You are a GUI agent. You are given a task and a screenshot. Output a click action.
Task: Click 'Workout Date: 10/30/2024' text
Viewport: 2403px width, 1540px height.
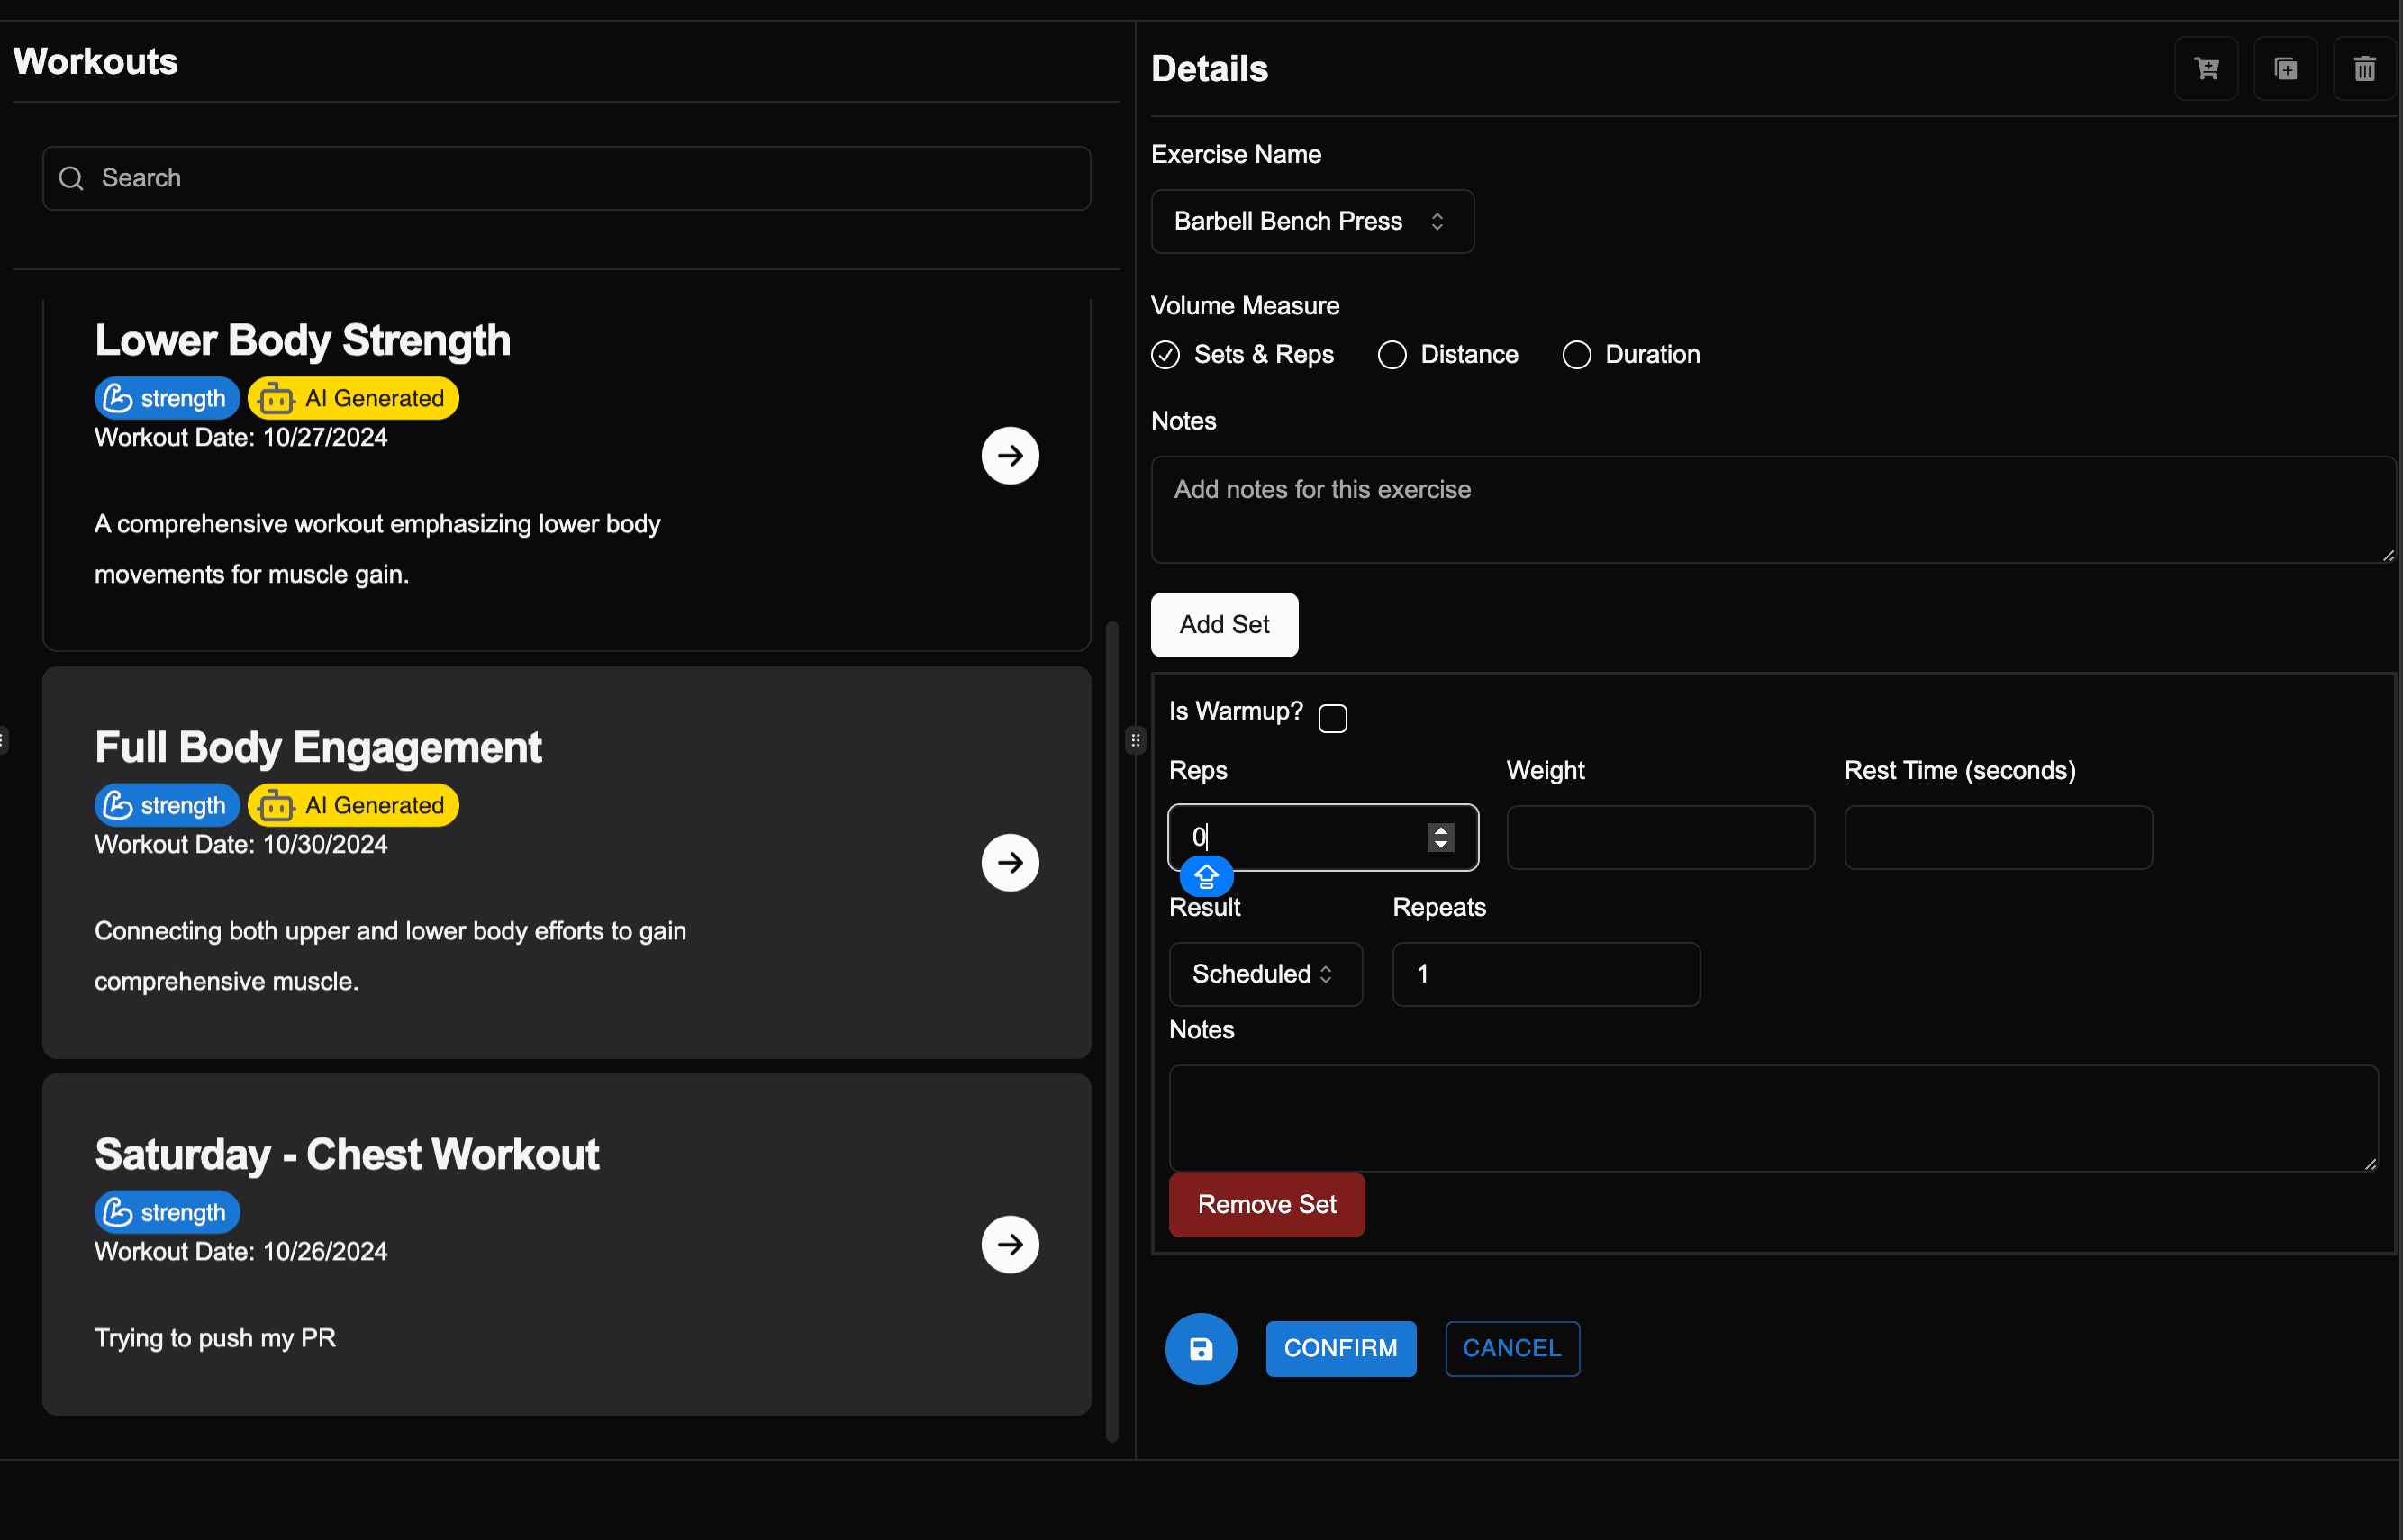pos(241,844)
